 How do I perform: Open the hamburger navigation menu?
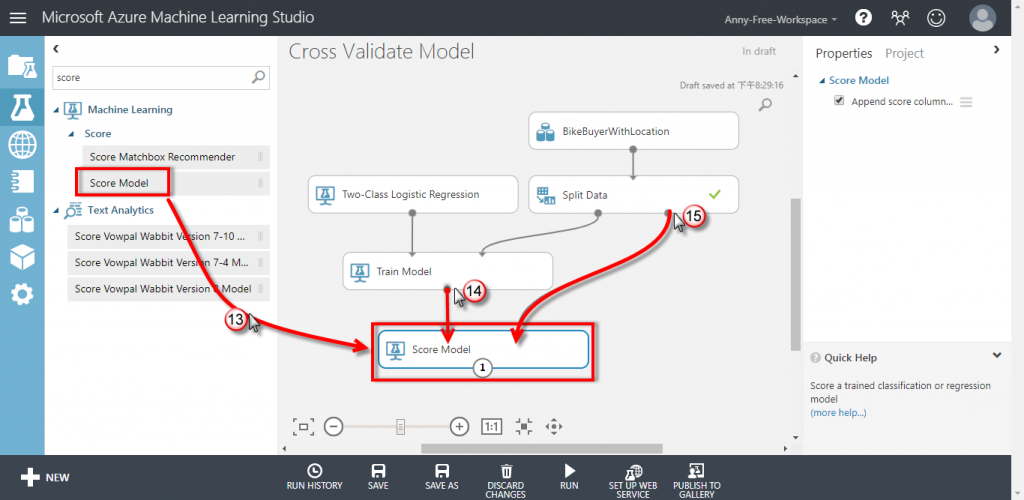[x=18, y=18]
